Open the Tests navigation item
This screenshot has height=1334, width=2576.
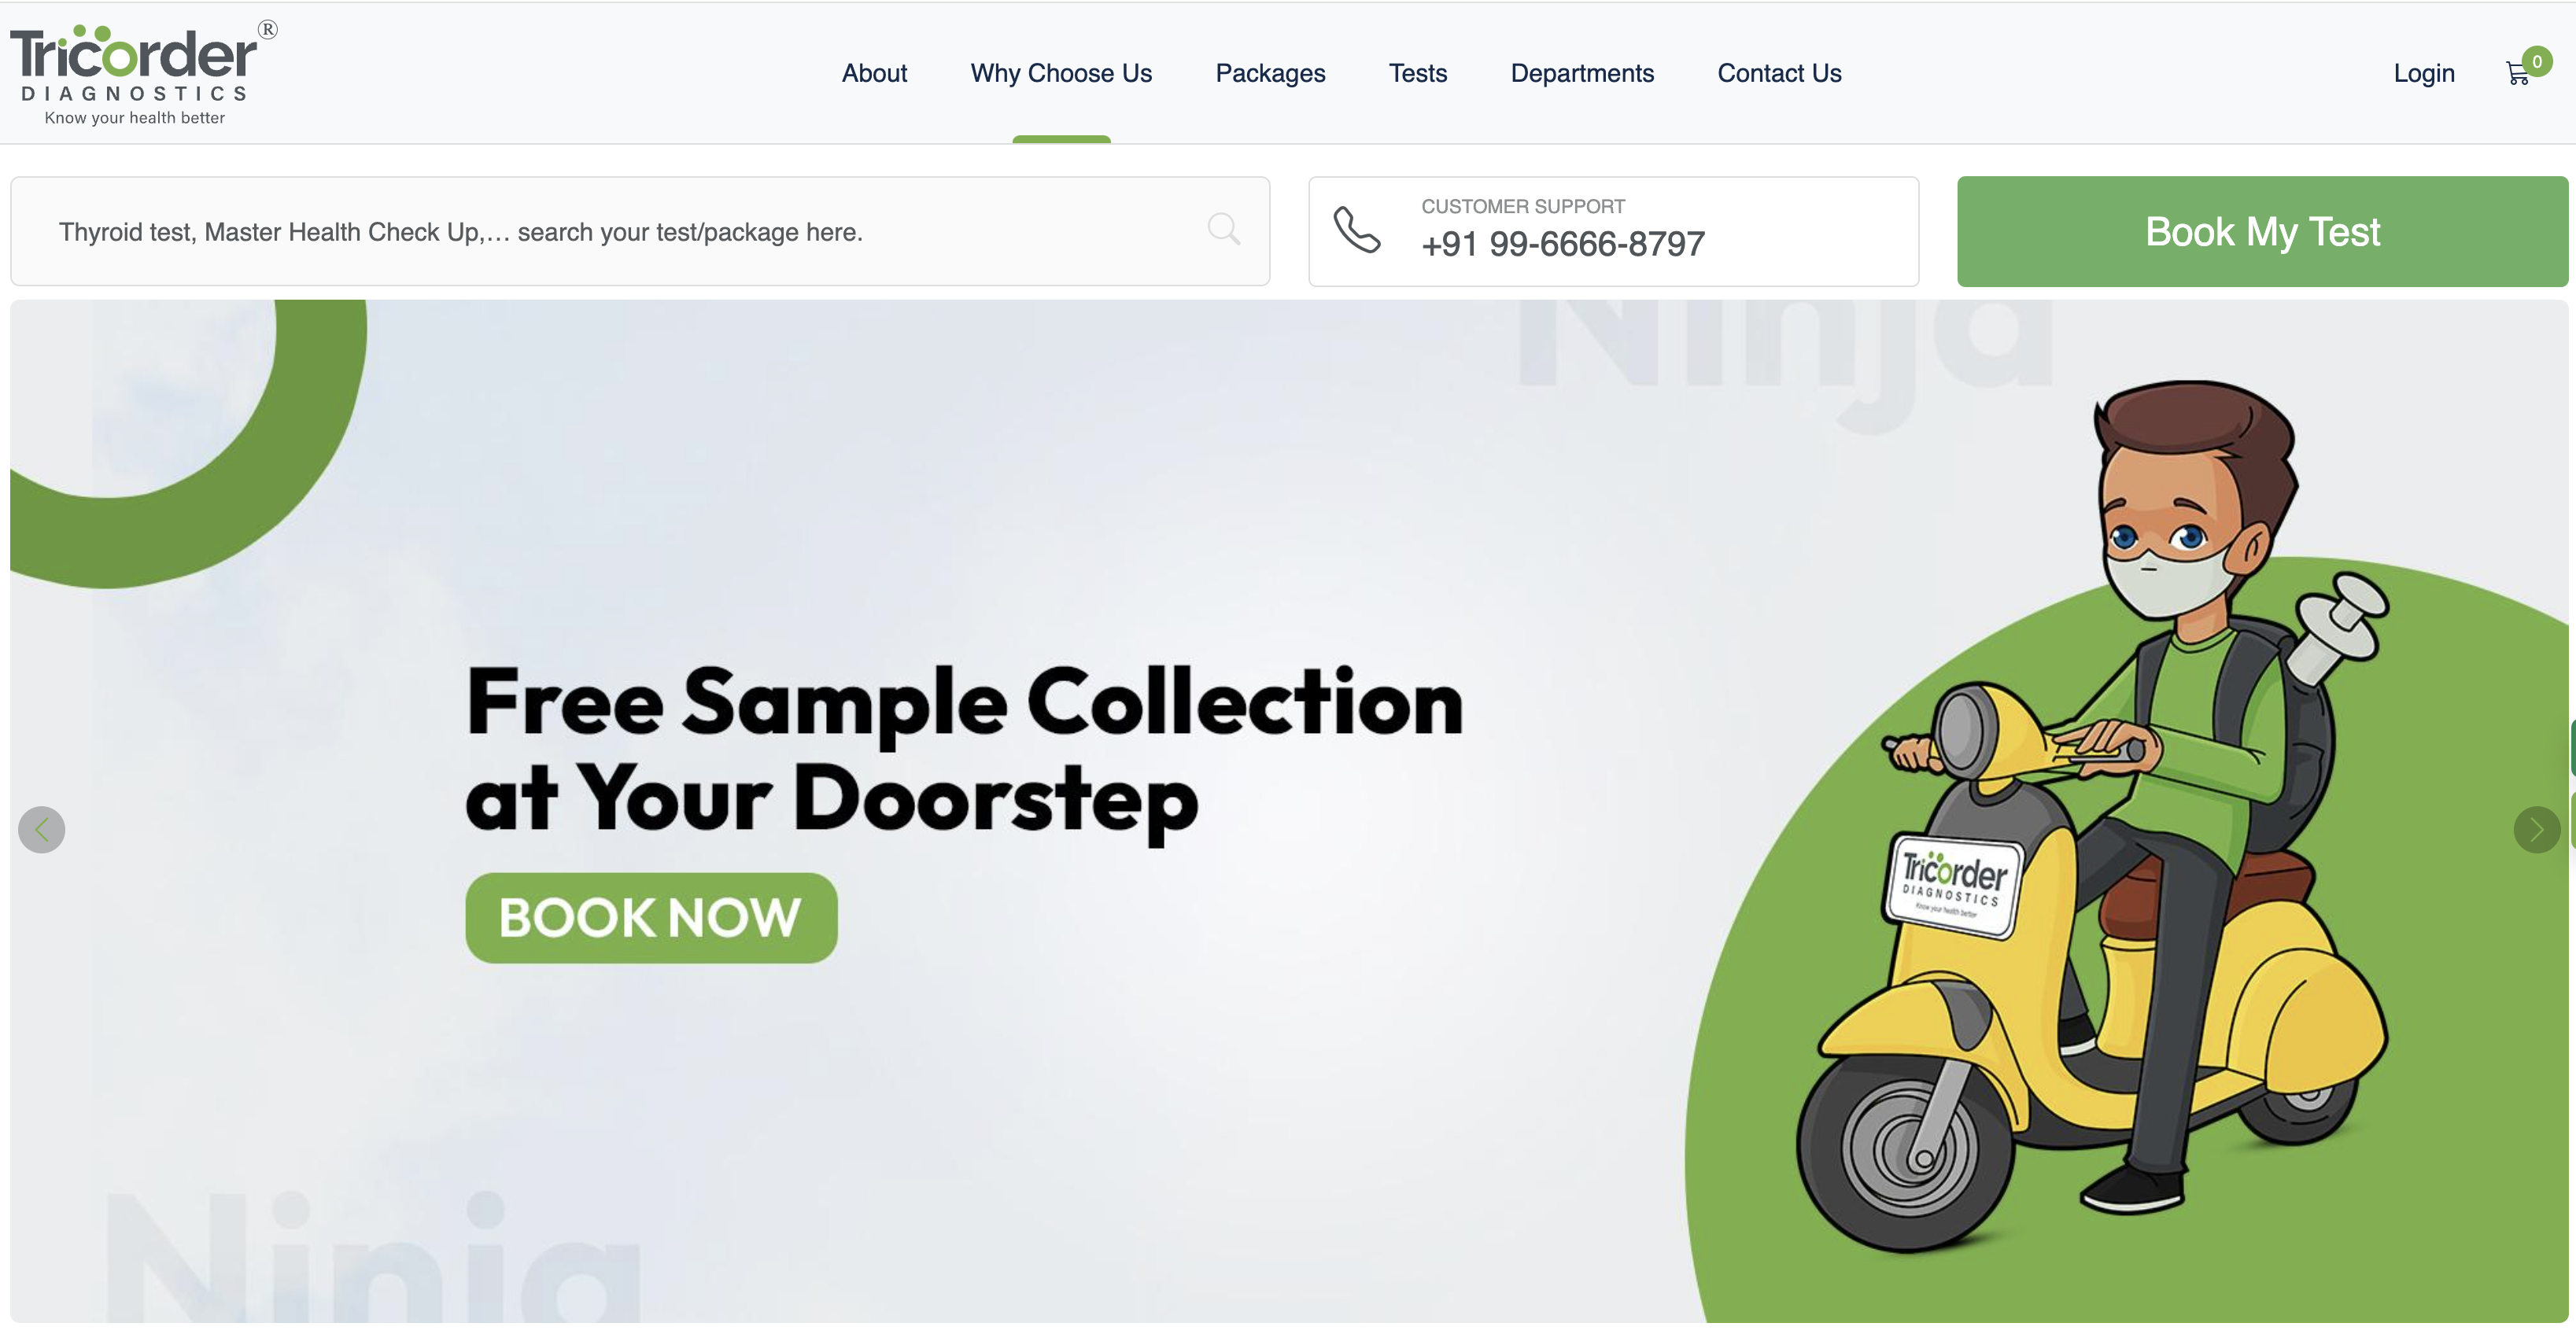pos(1417,73)
